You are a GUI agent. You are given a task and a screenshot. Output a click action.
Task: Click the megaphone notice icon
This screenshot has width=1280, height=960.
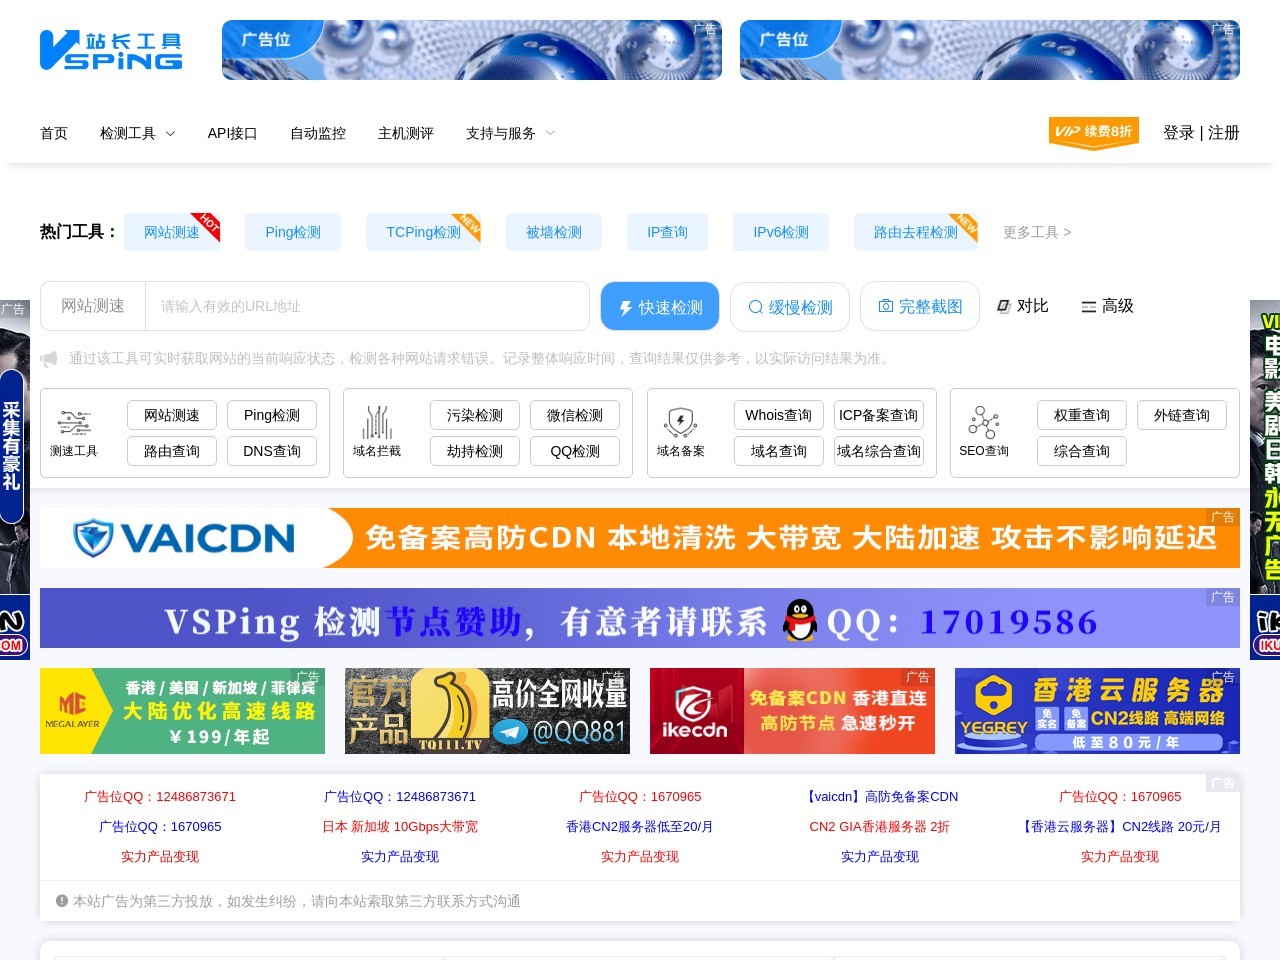(49, 359)
